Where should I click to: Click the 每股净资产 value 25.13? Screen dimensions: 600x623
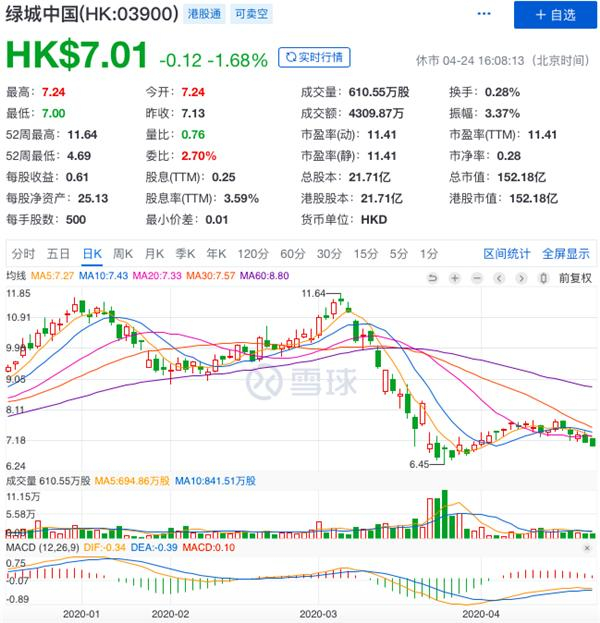[93, 198]
